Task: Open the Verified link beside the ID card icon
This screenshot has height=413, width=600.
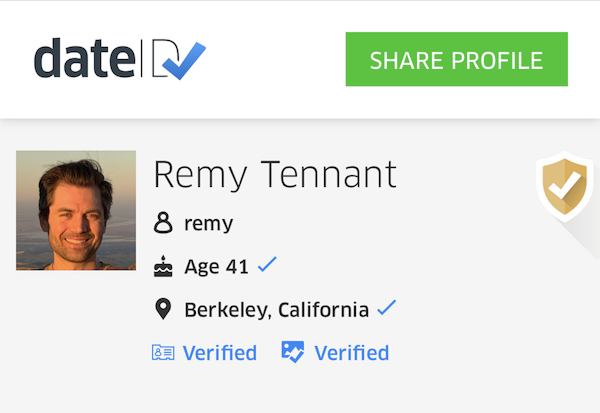Action: pyautogui.click(x=220, y=353)
